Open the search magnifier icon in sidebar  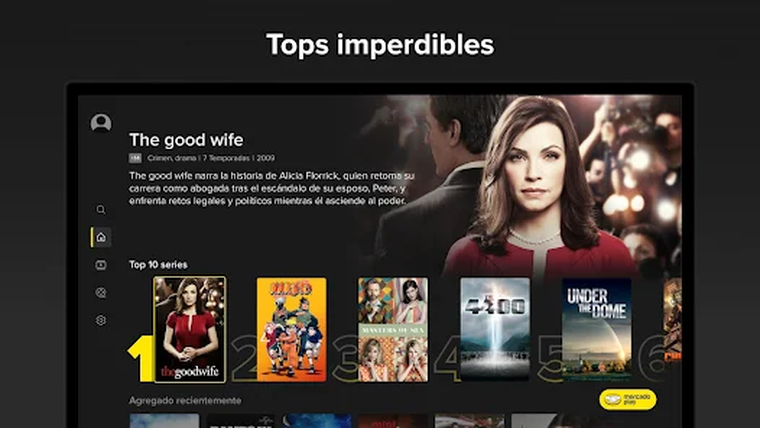(101, 209)
